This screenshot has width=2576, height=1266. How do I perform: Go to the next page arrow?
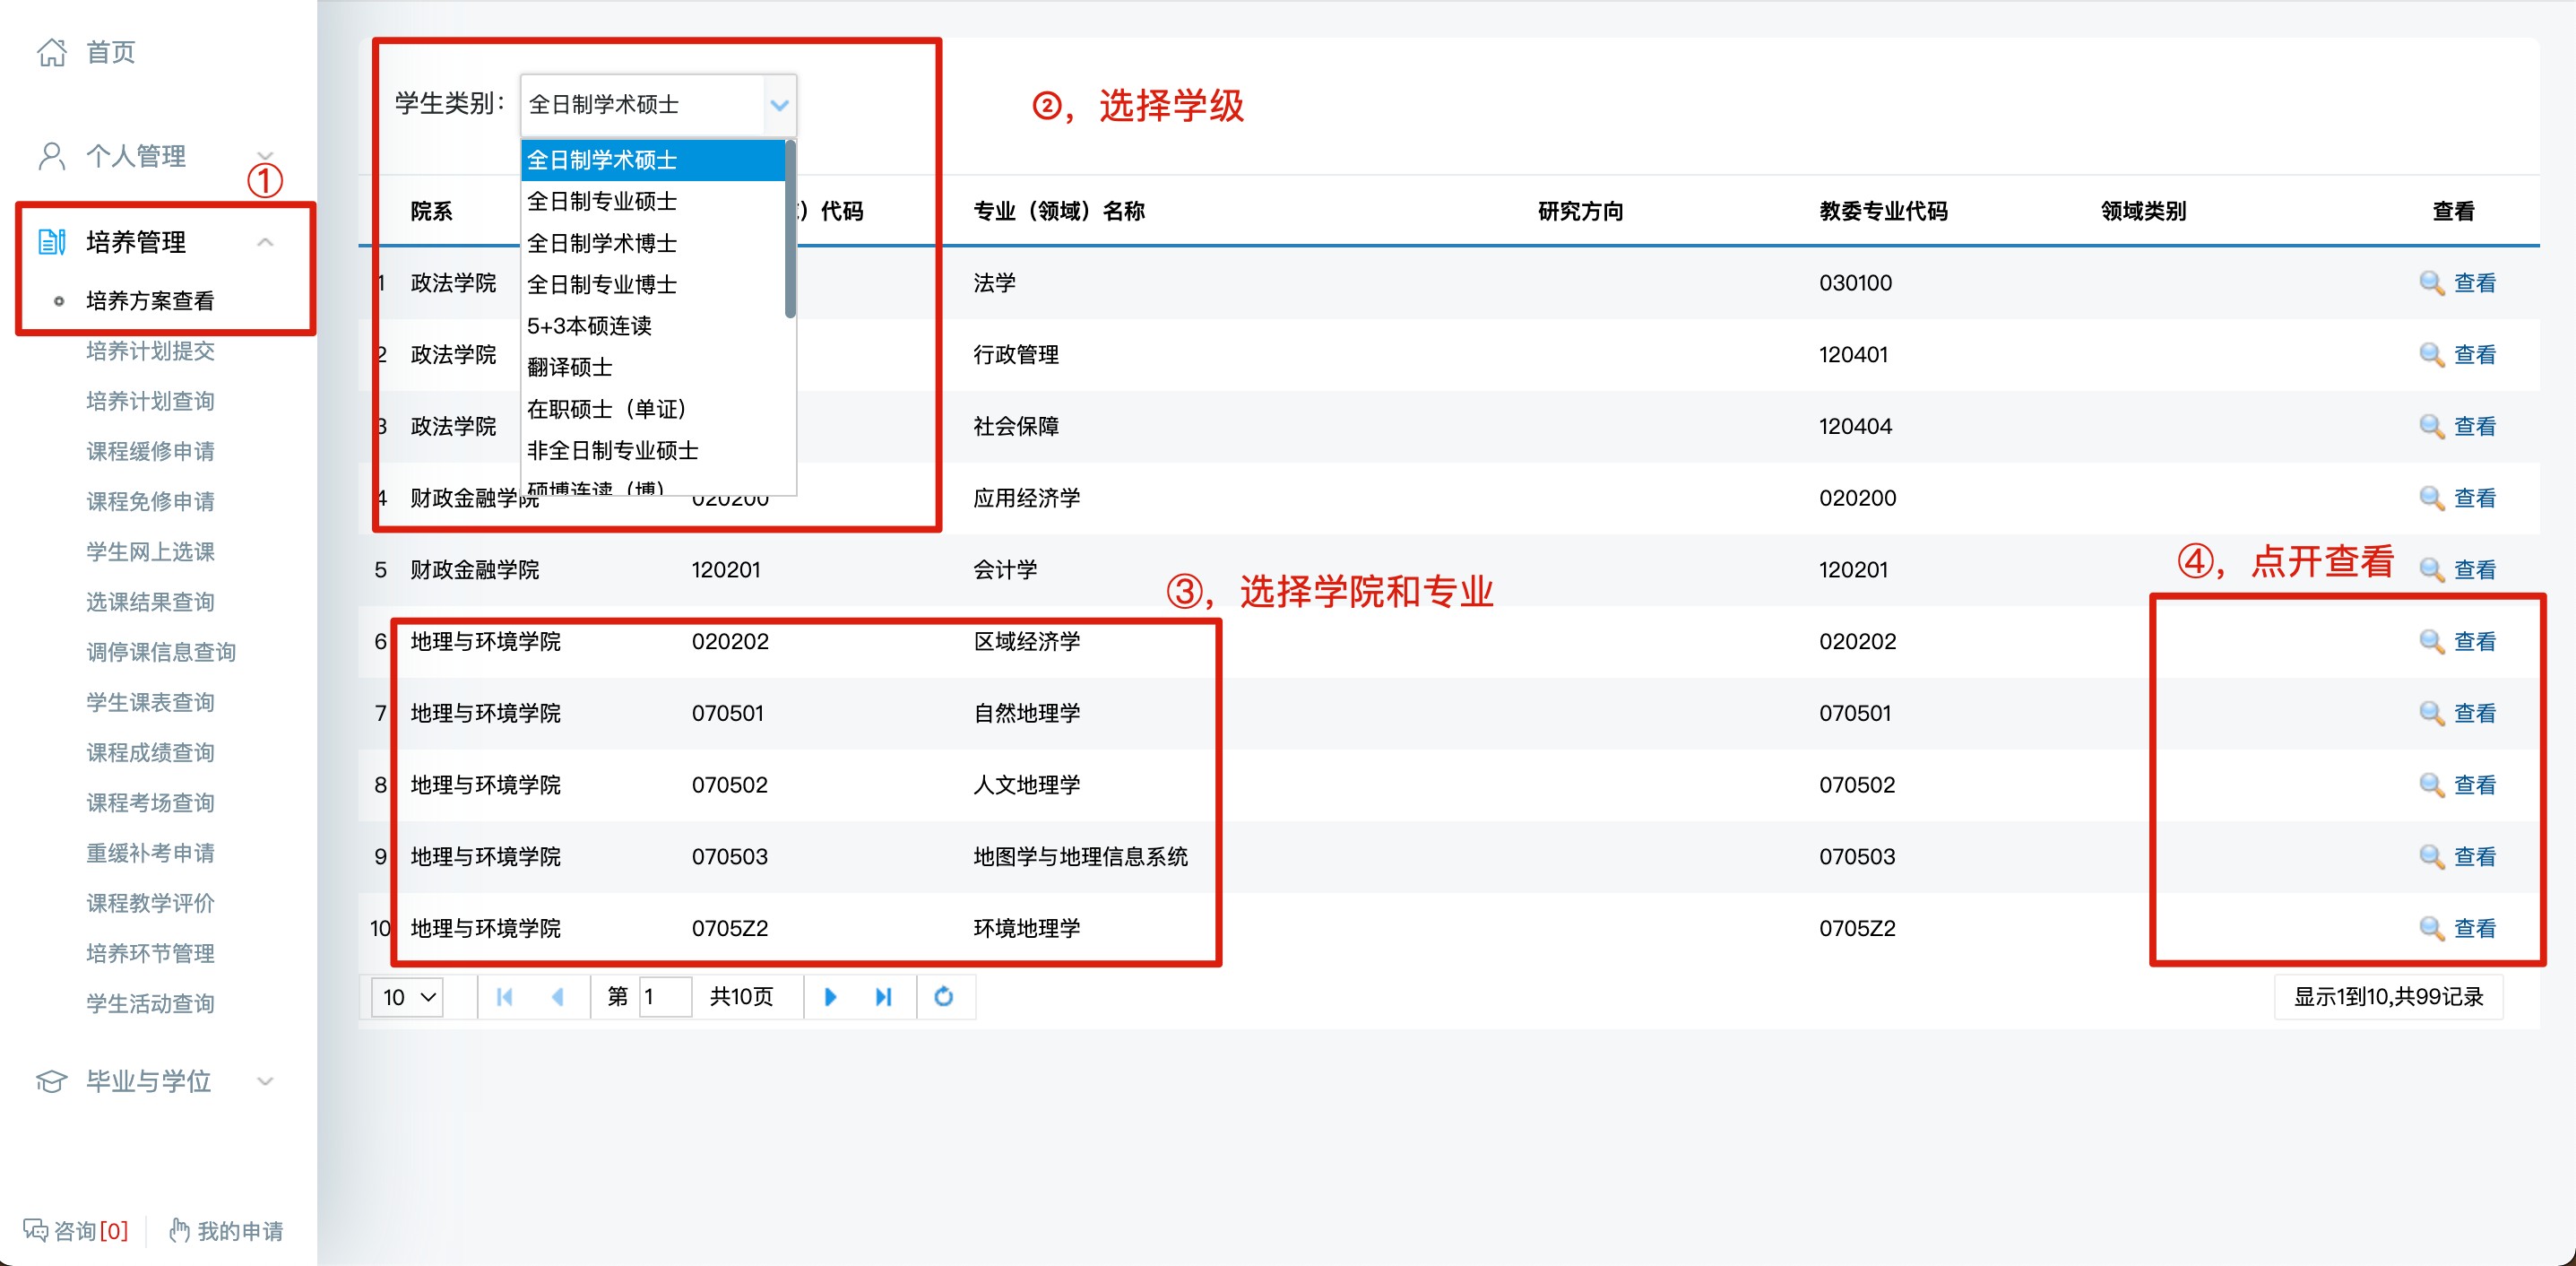tap(830, 997)
